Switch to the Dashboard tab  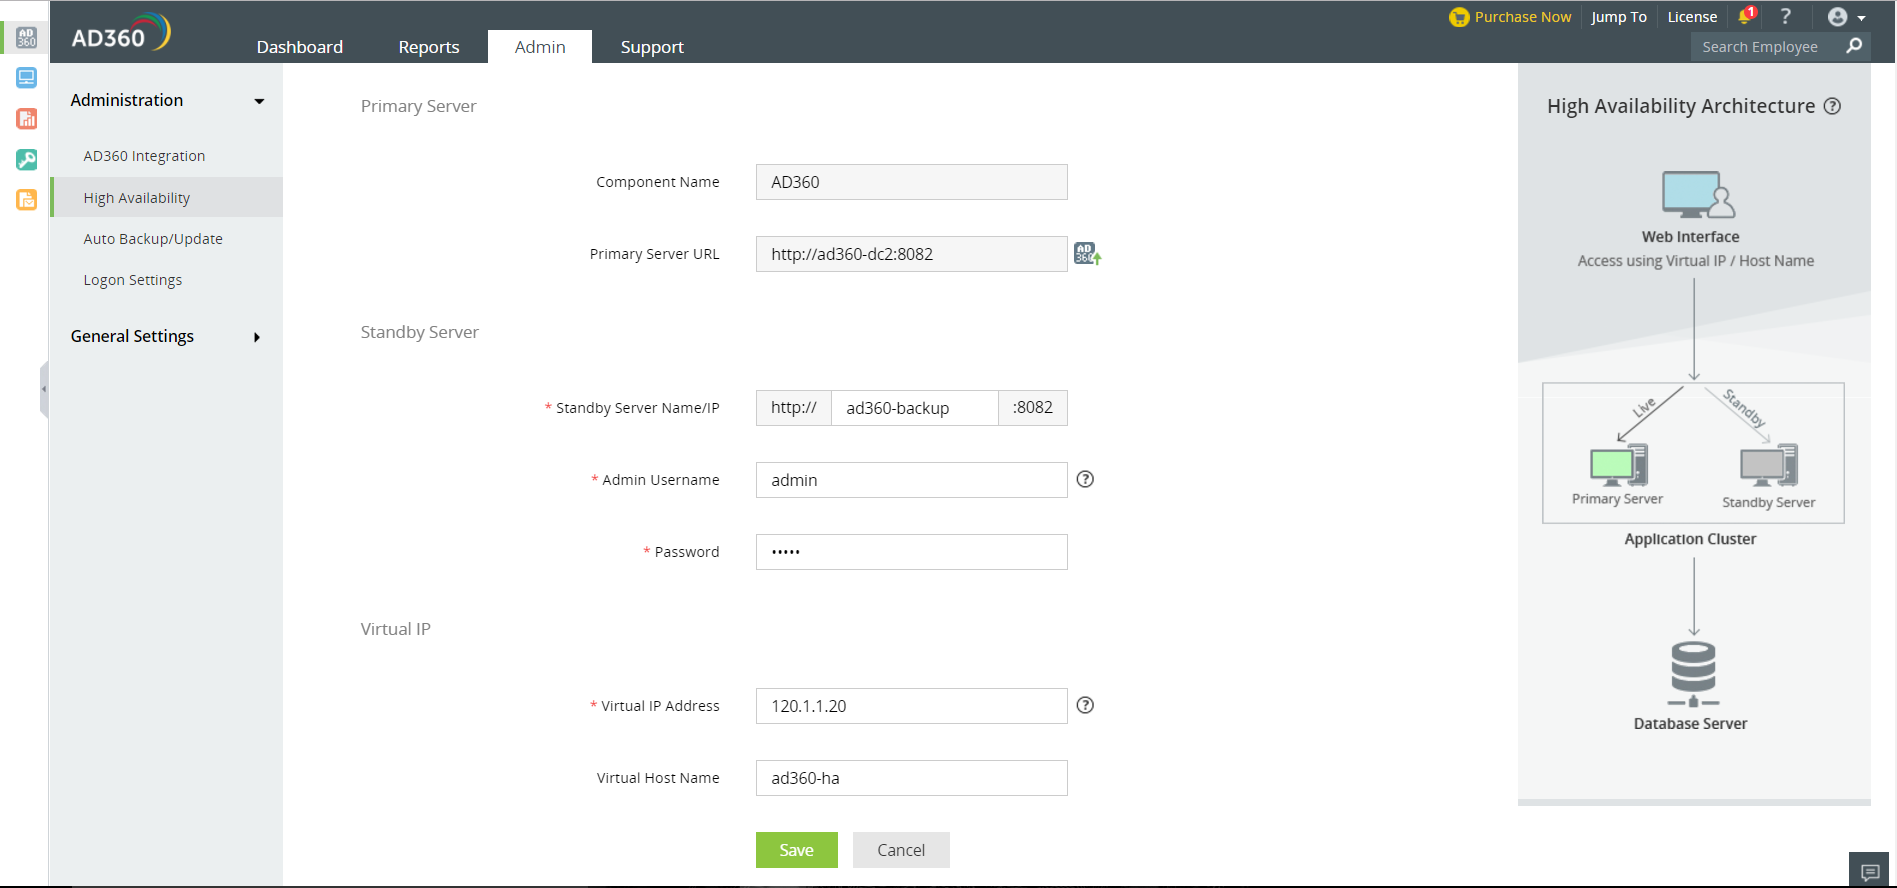[300, 47]
